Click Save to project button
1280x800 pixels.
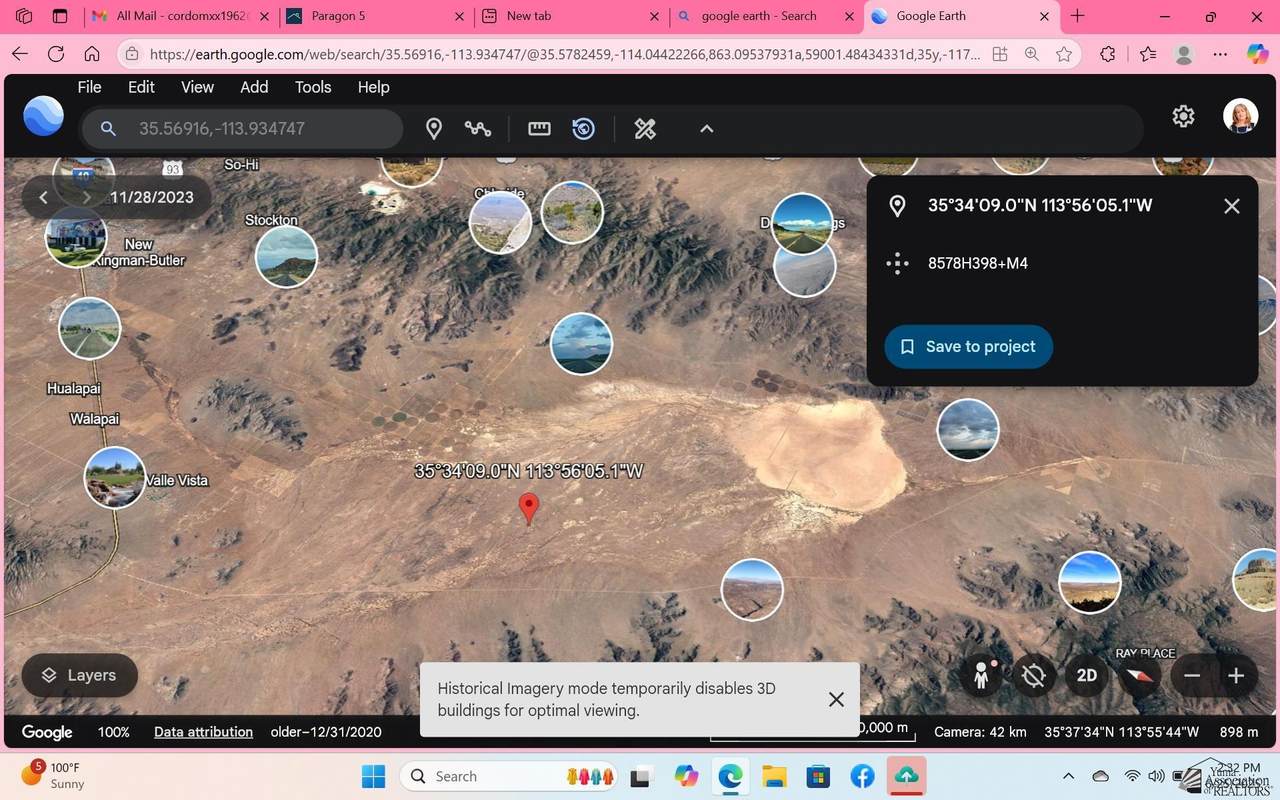pyautogui.click(x=968, y=346)
